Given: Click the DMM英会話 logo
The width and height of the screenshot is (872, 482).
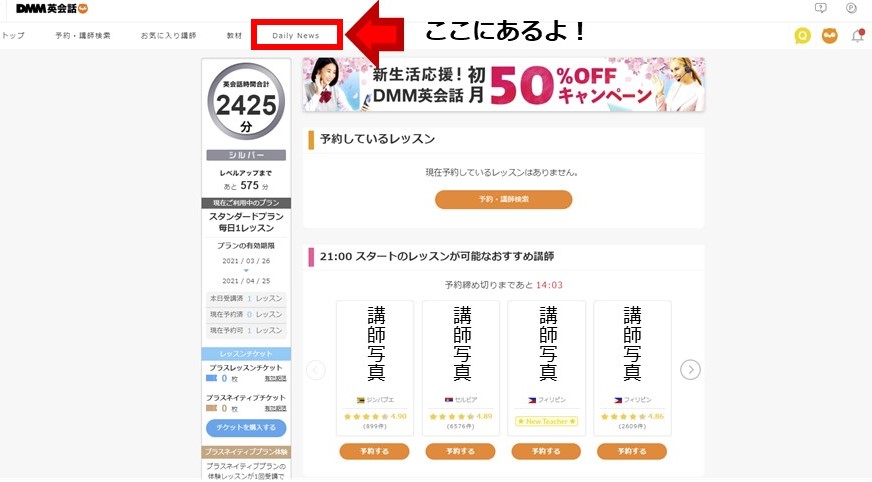Looking at the screenshot, I should 52,8.
